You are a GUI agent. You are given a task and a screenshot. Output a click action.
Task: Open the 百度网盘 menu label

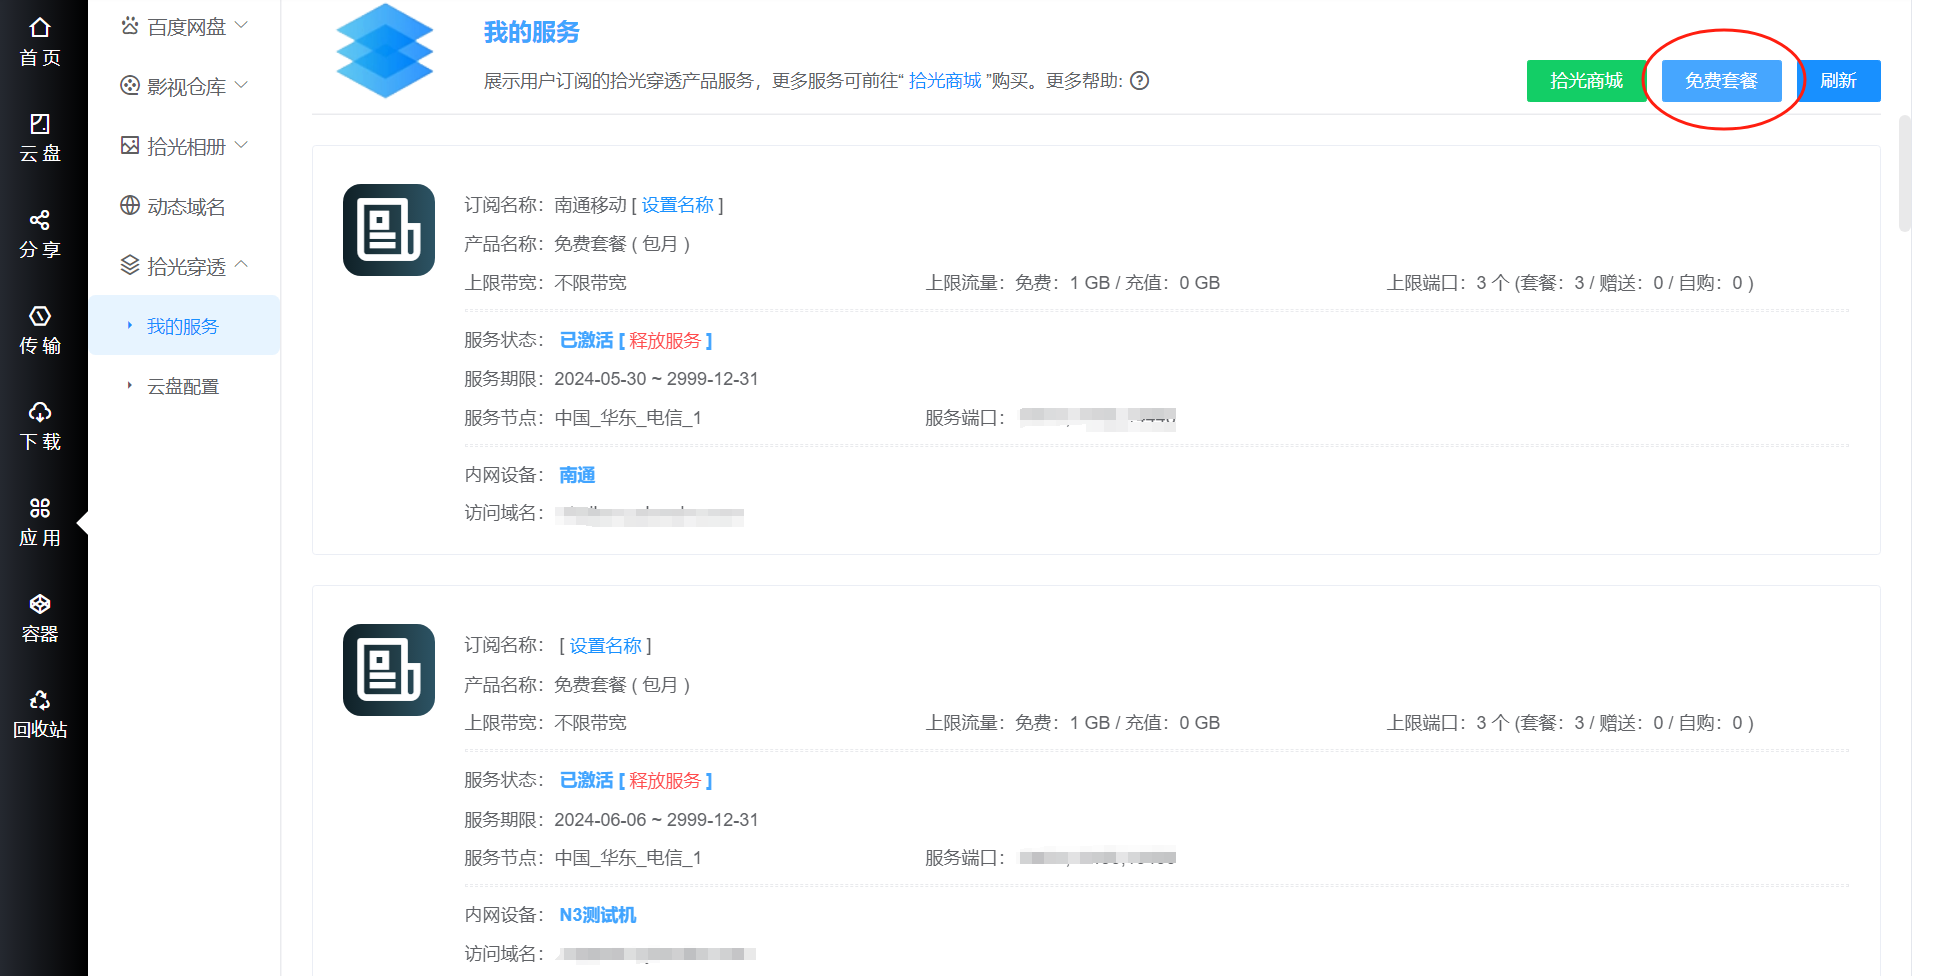pos(186,27)
